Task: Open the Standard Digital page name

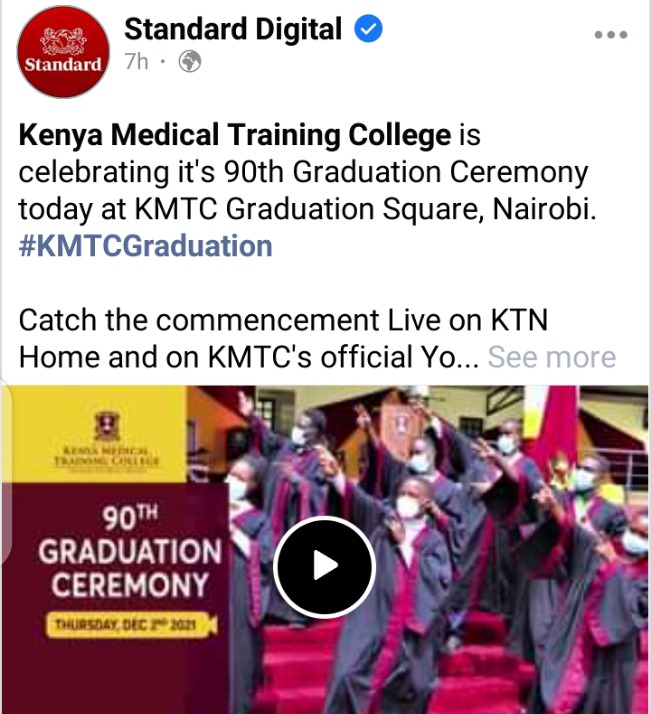Action: 233,29
